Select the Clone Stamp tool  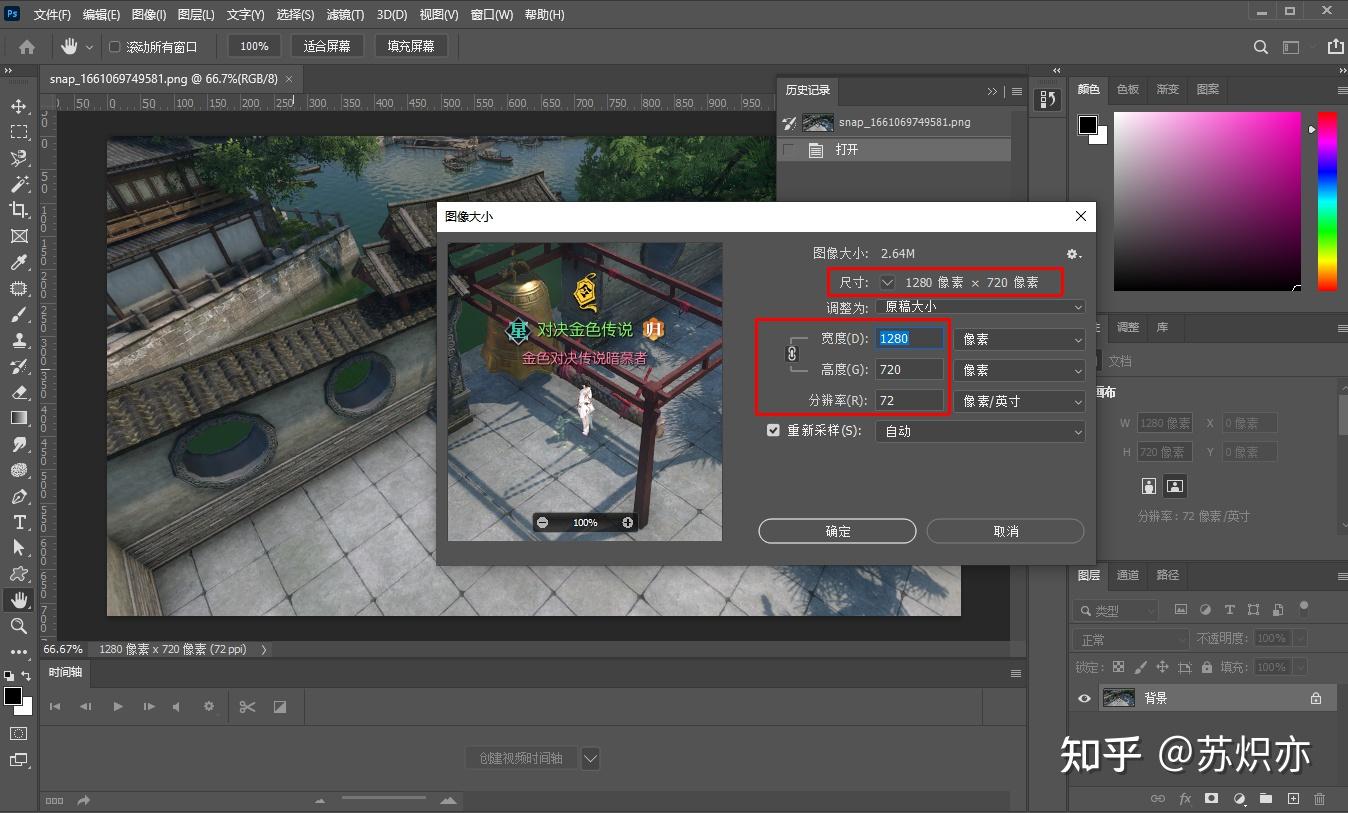point(19,340)
